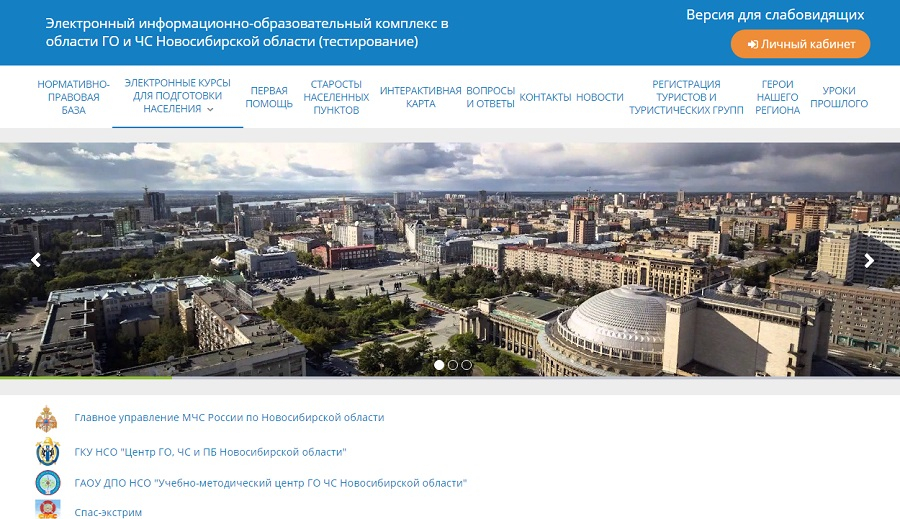
Task: Select the second carousel indicator dot
Action: [x=453, y=365]
